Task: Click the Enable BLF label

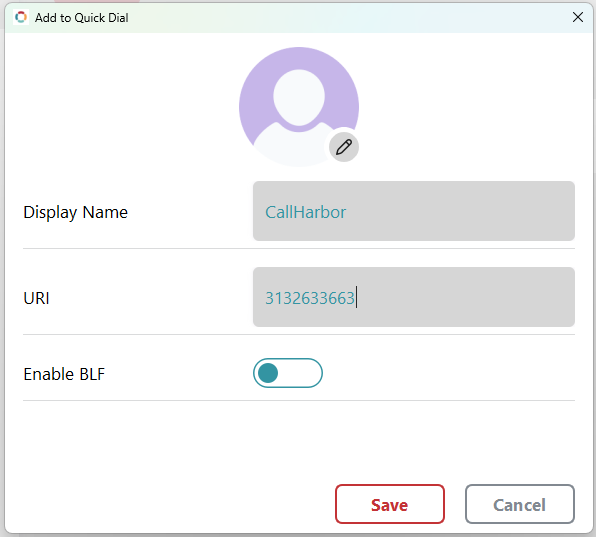Action: (64, 374)
